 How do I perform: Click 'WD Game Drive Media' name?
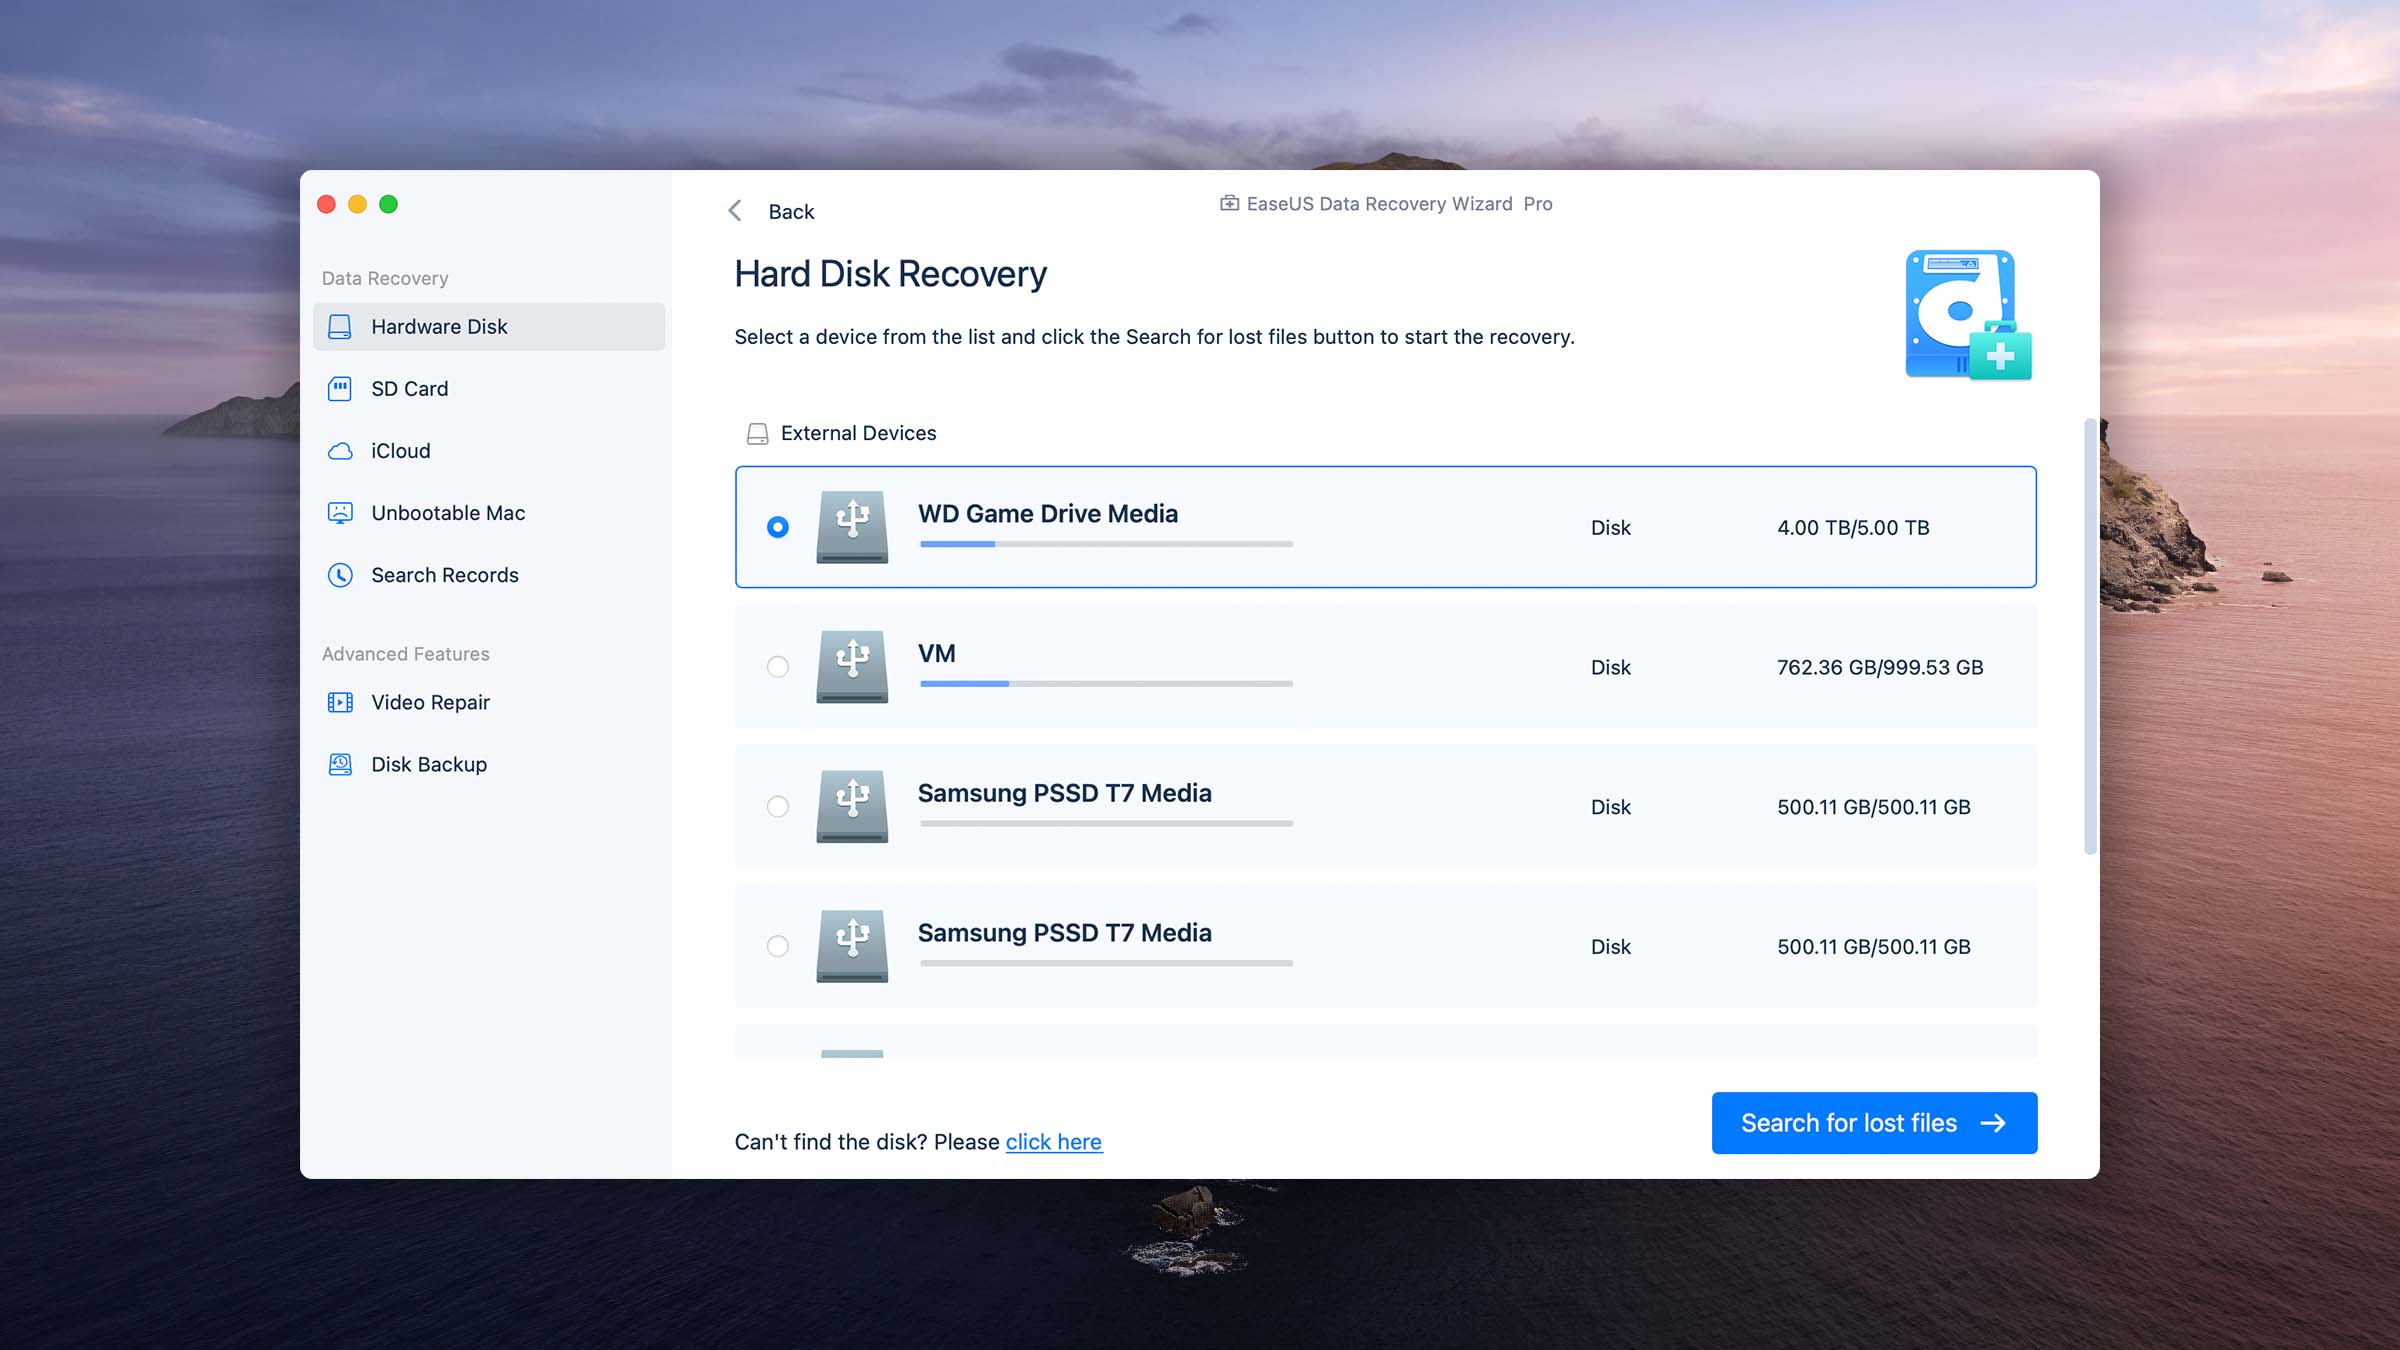pos(1048,513)
